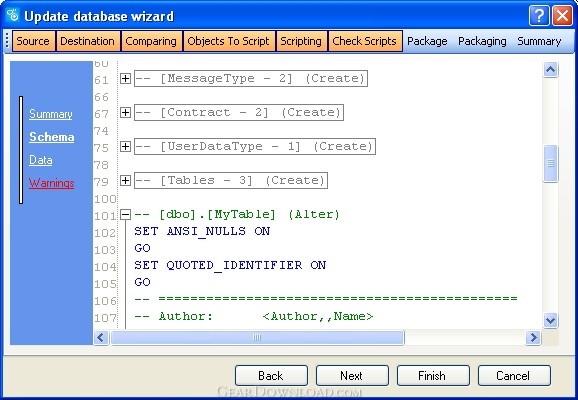Open the Data link in sidebar
Image resolution: width=578 pixels, height=400 pixels.
tap(41, 160)
